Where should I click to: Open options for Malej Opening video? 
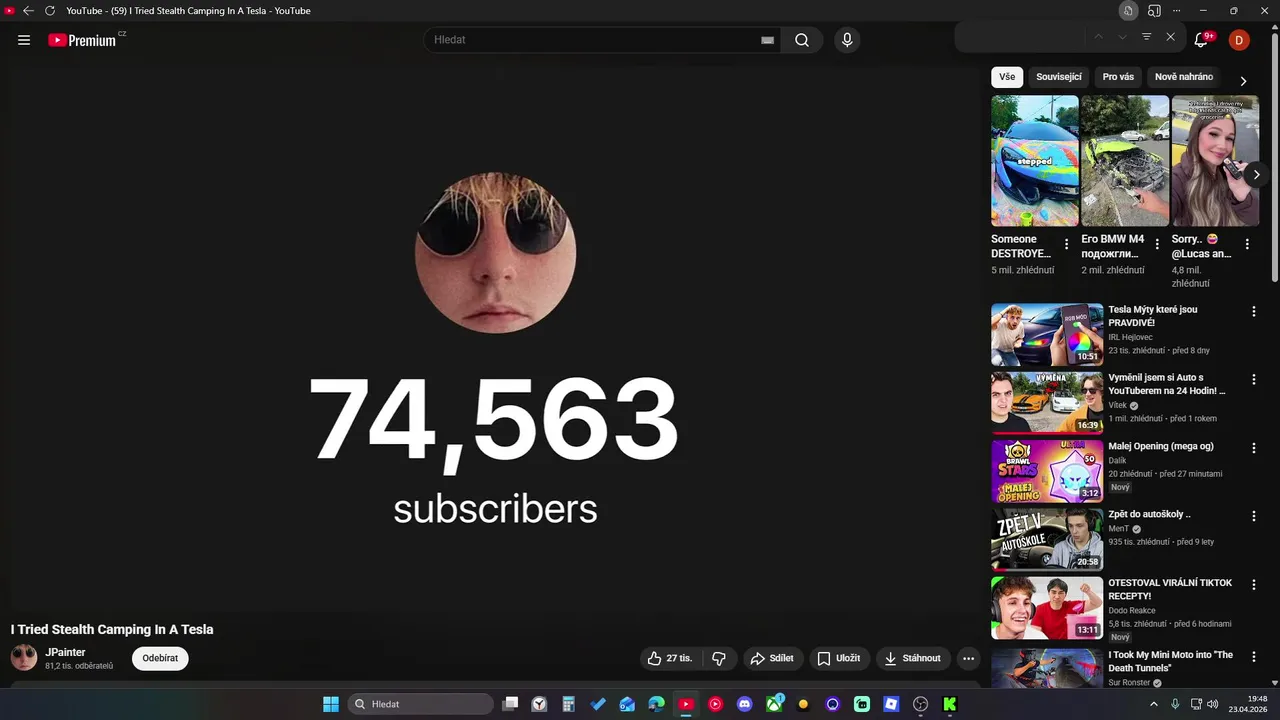click(1254, 448)
